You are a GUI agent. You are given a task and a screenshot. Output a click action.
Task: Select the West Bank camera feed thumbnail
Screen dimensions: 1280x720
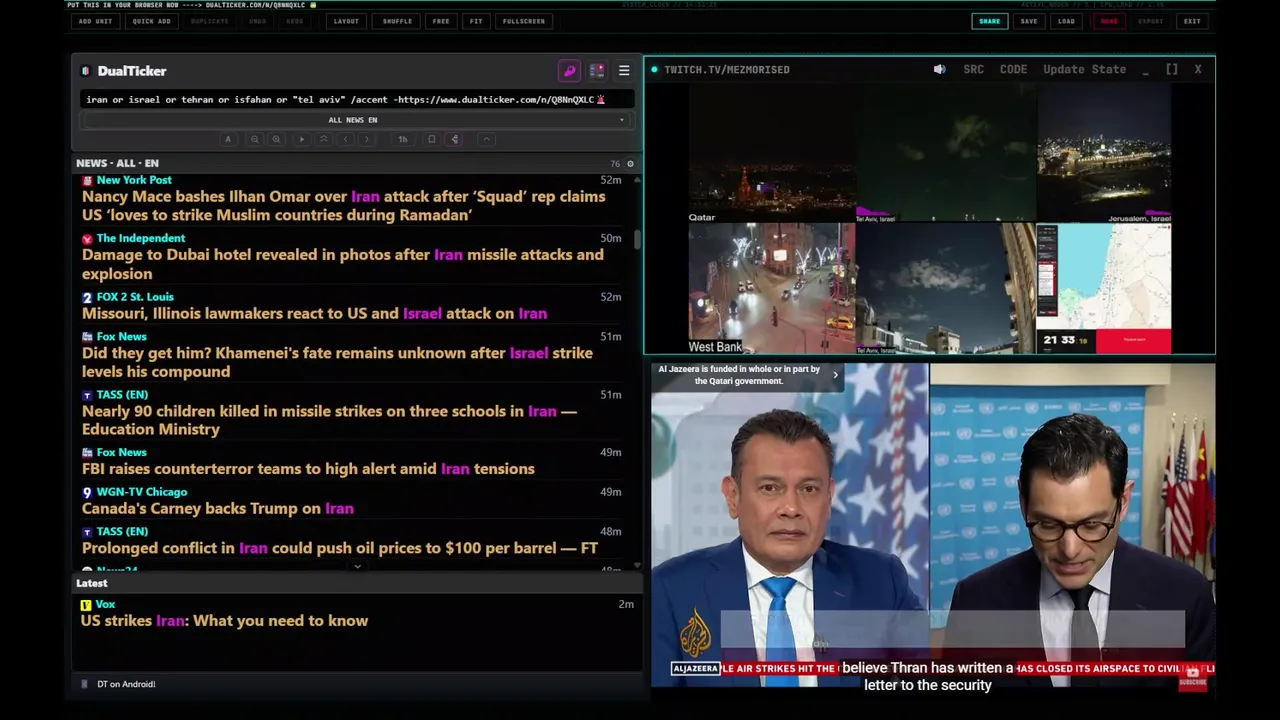[x=770, y=288]
